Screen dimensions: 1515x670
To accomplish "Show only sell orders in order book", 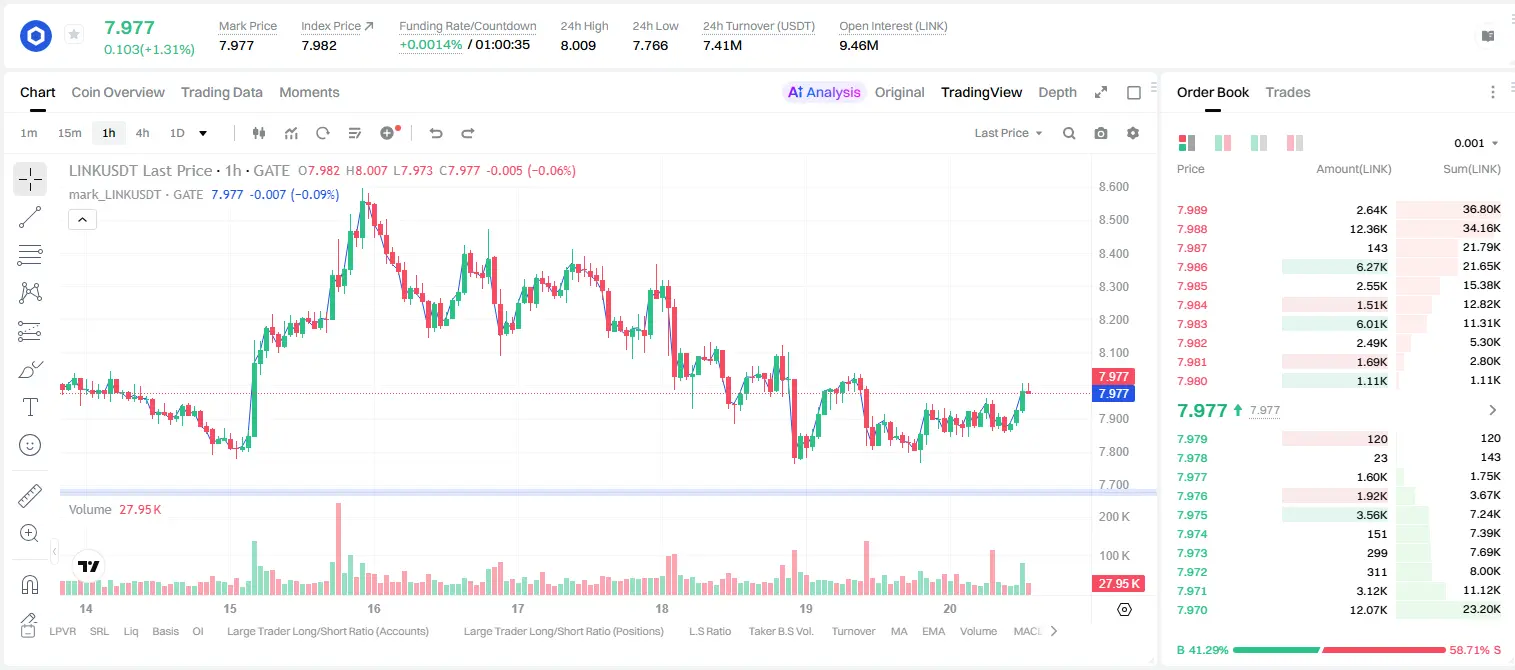I will pyautogui.click(x=1295, y=143).
